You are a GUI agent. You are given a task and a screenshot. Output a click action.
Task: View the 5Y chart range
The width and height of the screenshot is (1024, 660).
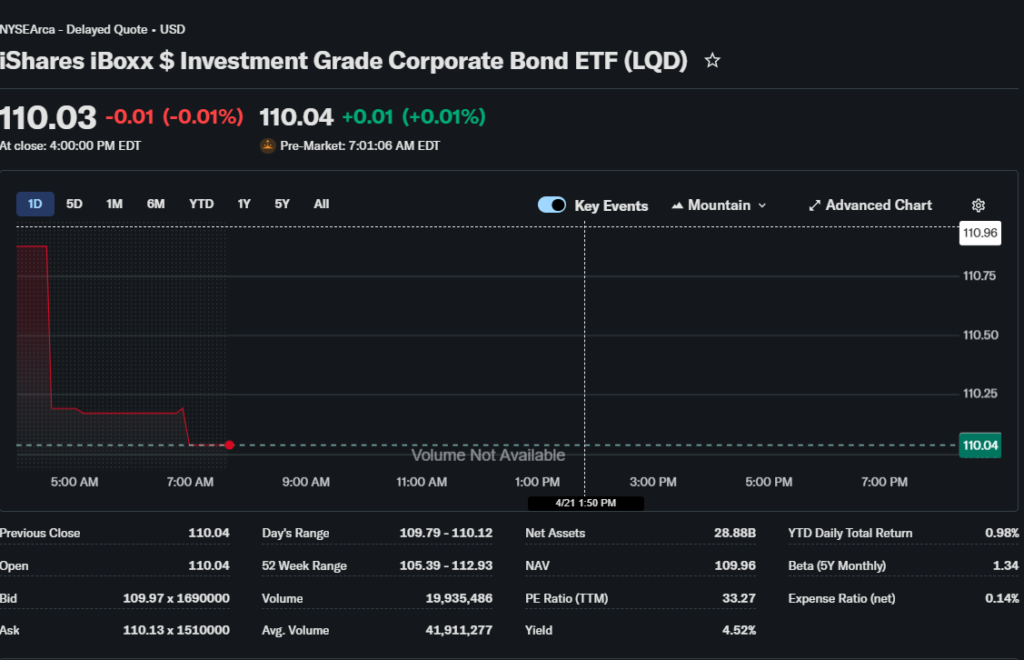coord(282,204)
